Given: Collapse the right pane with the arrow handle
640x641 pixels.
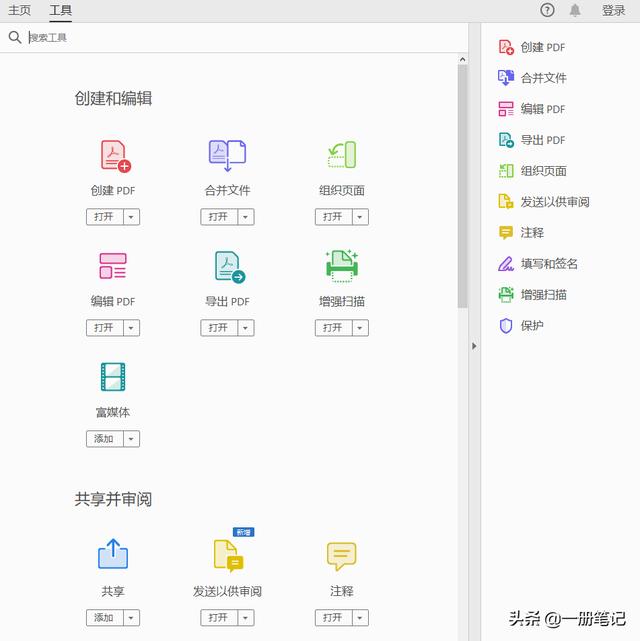Looking at the screenshot, I should pos(474,346).
